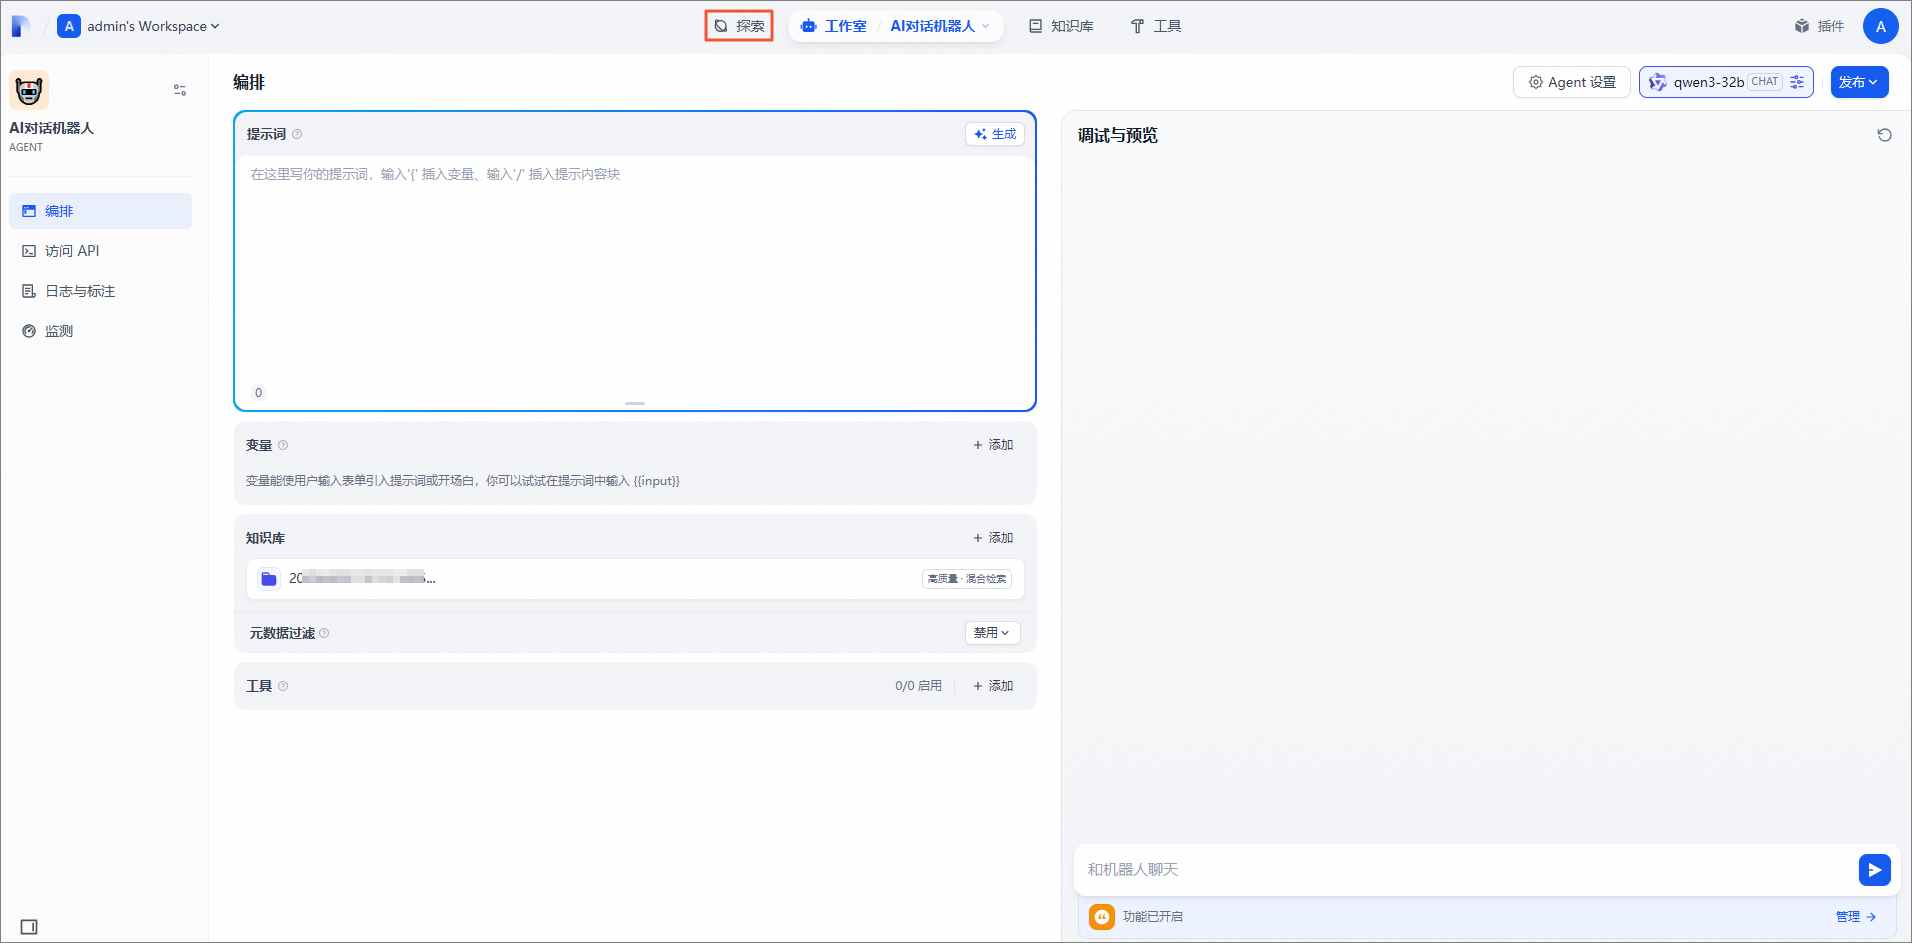The height and width of the screenshot is (943, 1912).
Task: Send the chat message
Action: (x=1874, y=870)
